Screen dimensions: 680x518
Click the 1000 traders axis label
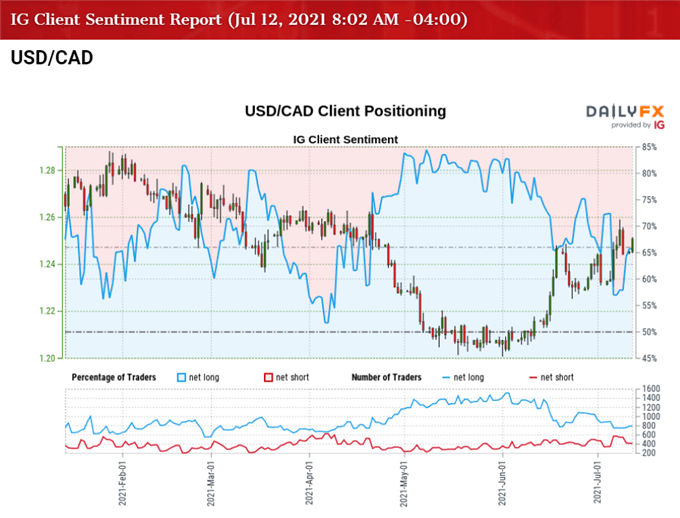point(651,416)
